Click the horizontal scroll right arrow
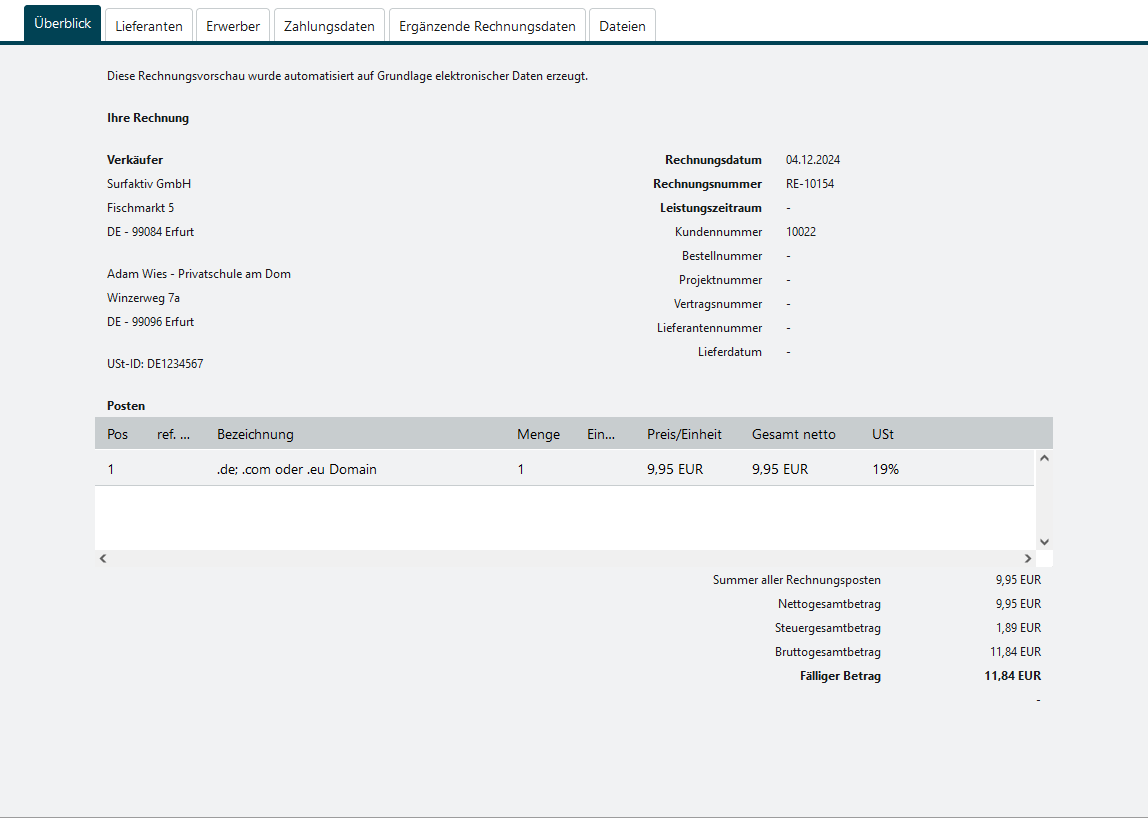Viewport: 1148px width, 818px height. pyautogui.click(x=1027, y=558)
